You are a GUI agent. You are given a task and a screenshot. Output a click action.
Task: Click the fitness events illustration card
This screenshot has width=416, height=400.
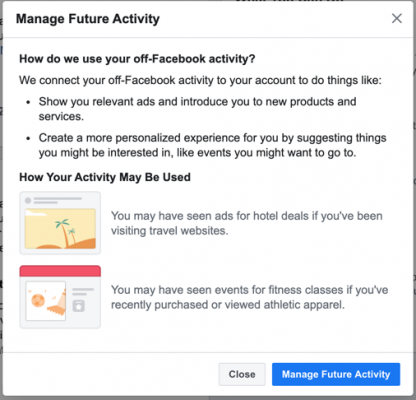pyautogui.click(x=60, y=297)
